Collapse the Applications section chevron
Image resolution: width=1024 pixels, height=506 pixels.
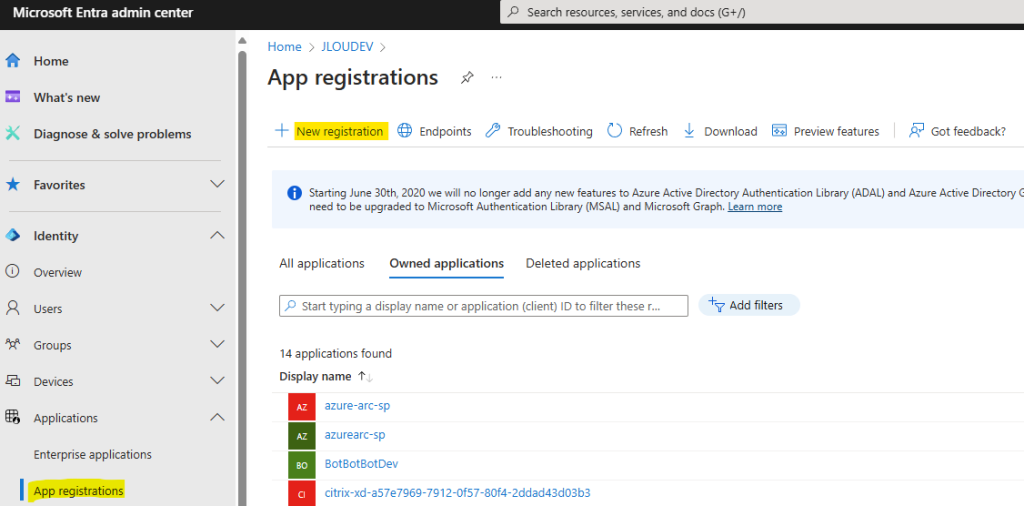(217, 417)
